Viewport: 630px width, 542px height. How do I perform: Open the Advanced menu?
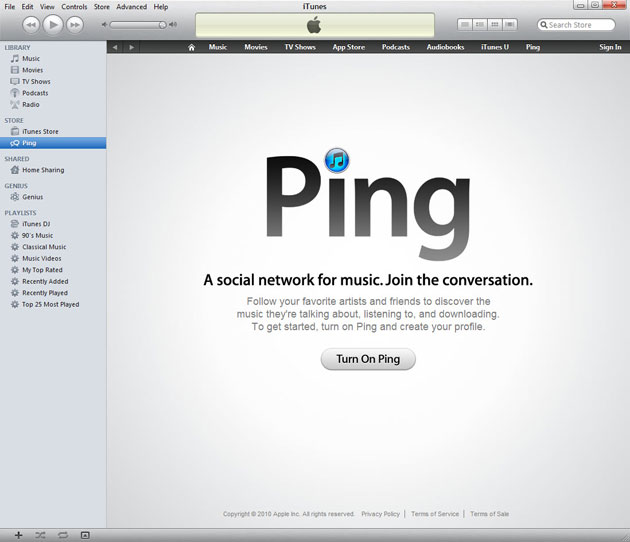[x=131, y=7]
